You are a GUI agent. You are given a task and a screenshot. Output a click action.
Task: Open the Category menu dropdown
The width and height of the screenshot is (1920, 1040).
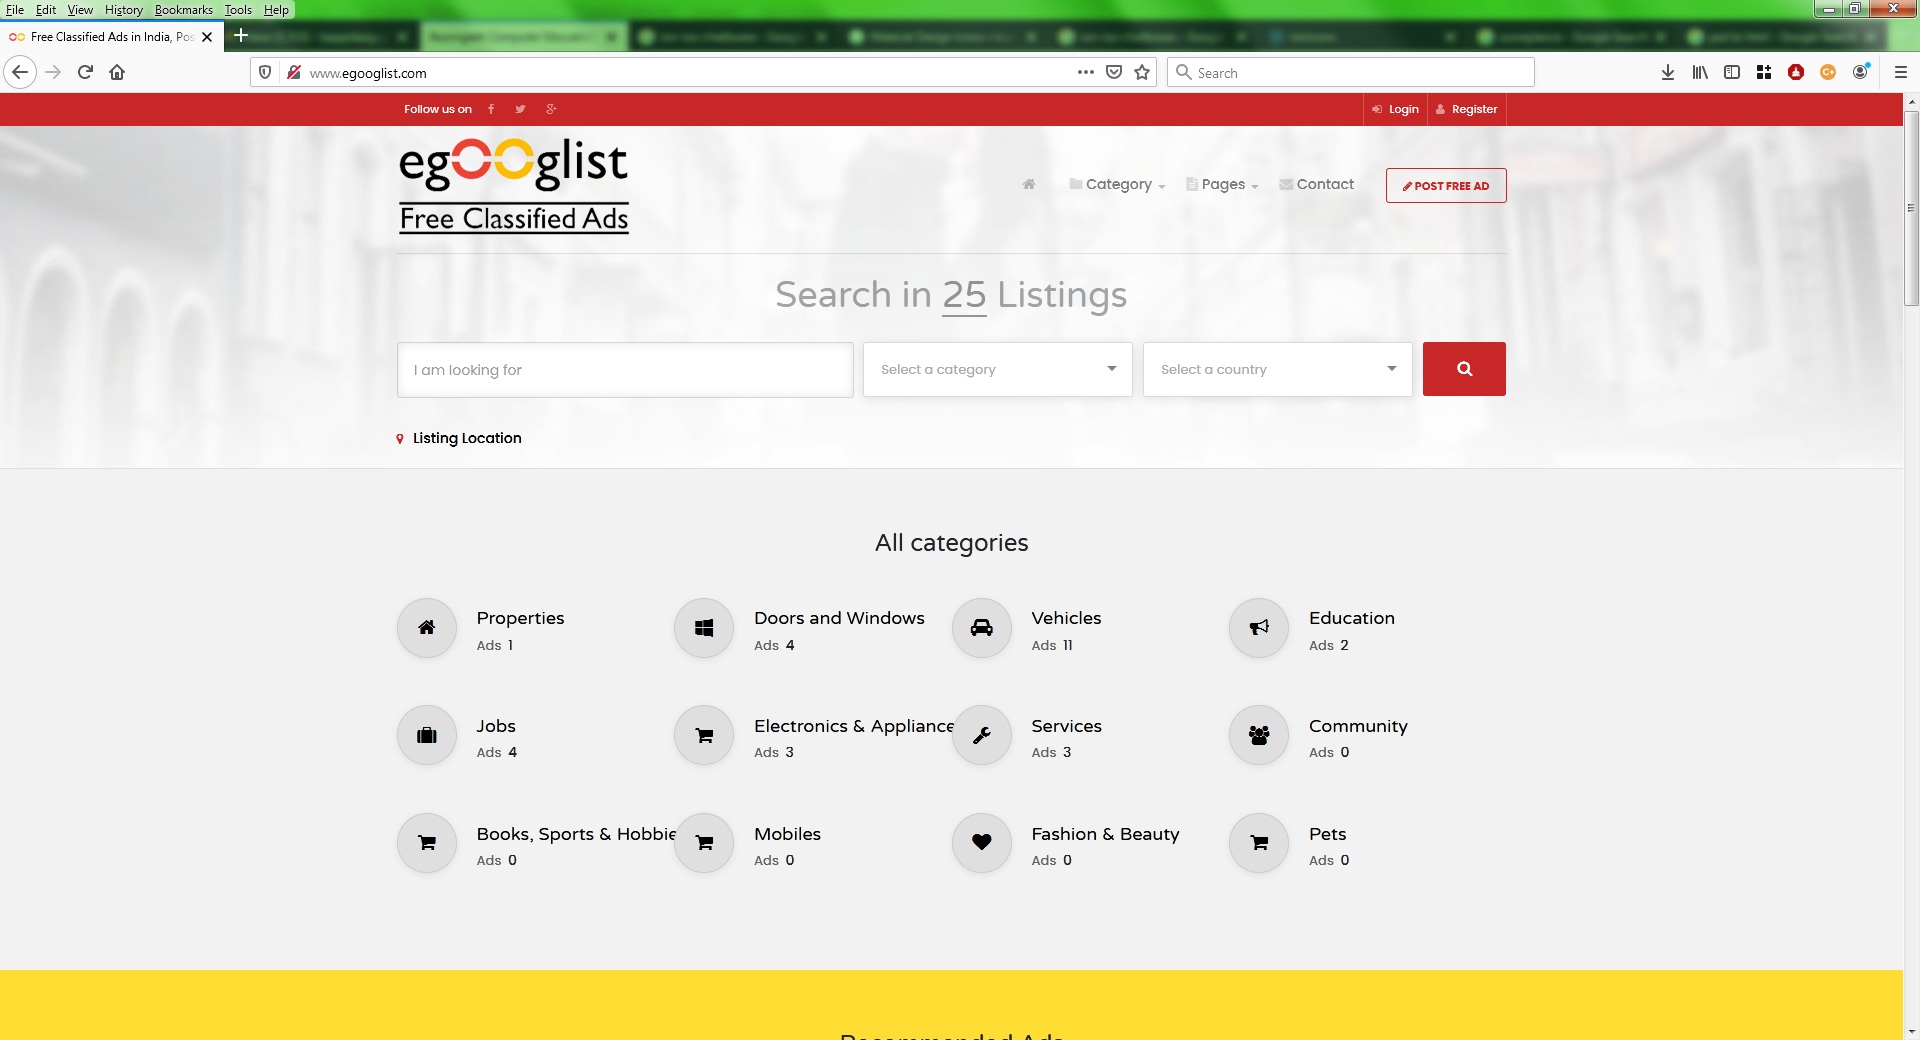pyautogui.click(x=1117, y=184)
